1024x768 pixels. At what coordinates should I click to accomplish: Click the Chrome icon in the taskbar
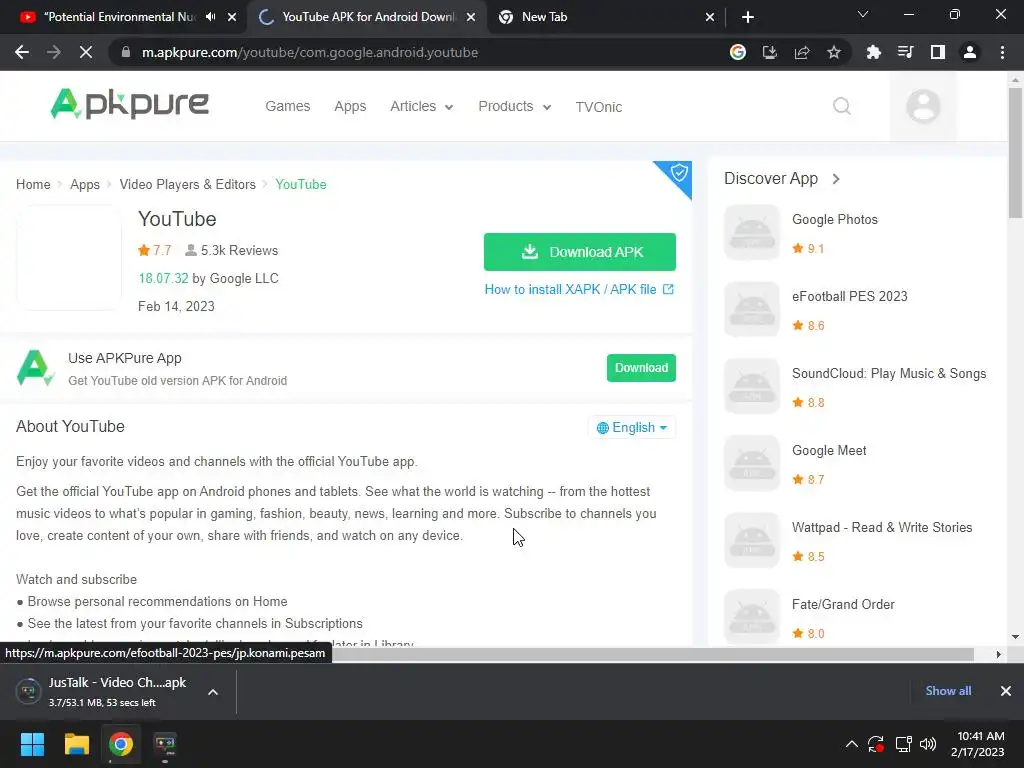[x=121, y=744]
